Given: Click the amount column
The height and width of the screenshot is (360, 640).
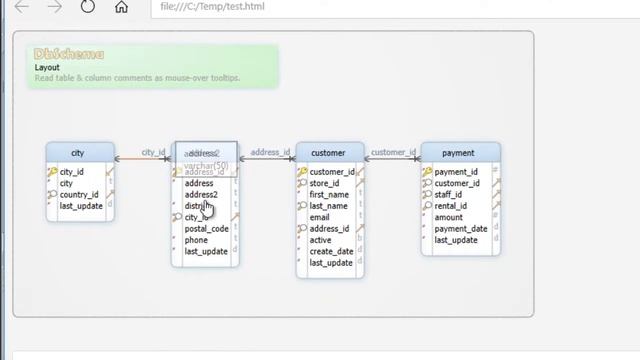Looking at the screenshot, I should pyautogui.click(x=449, y=218).
